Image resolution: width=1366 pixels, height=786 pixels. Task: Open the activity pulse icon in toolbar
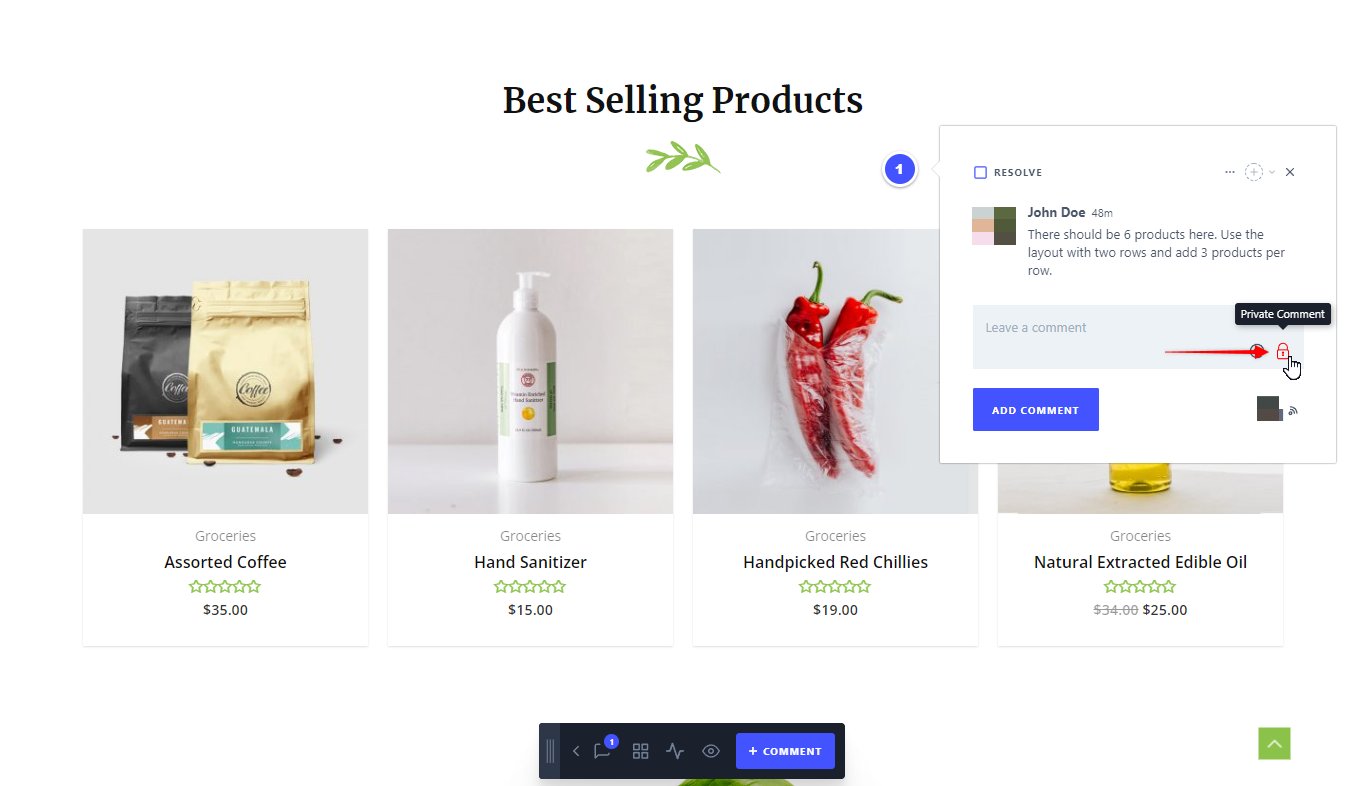point(675,751)
